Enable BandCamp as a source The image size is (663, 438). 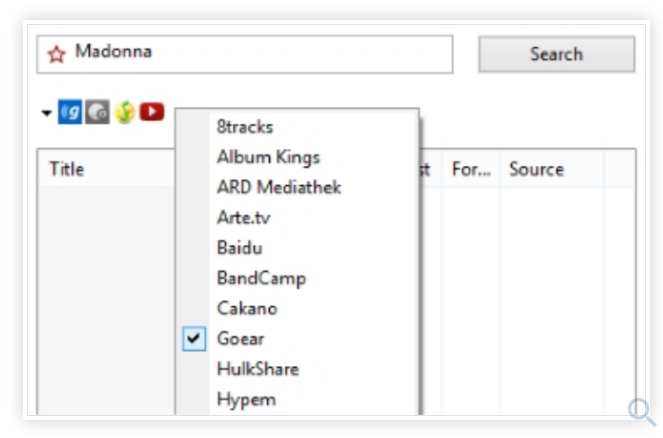pyautogui.click(x=261, y=278)
